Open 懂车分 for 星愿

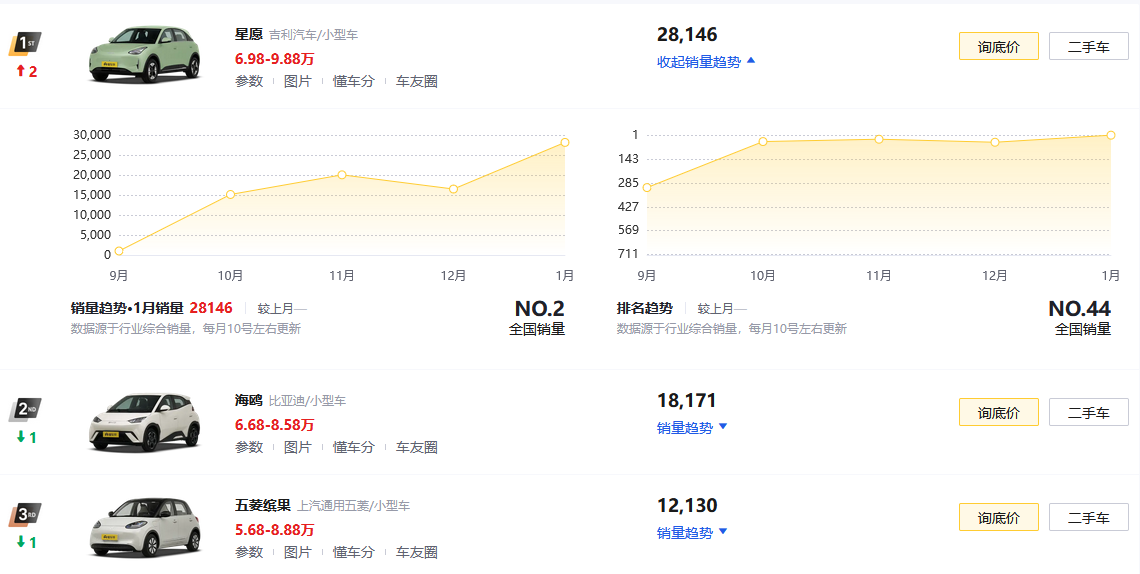pyautogui.click(x=353, y=81)
